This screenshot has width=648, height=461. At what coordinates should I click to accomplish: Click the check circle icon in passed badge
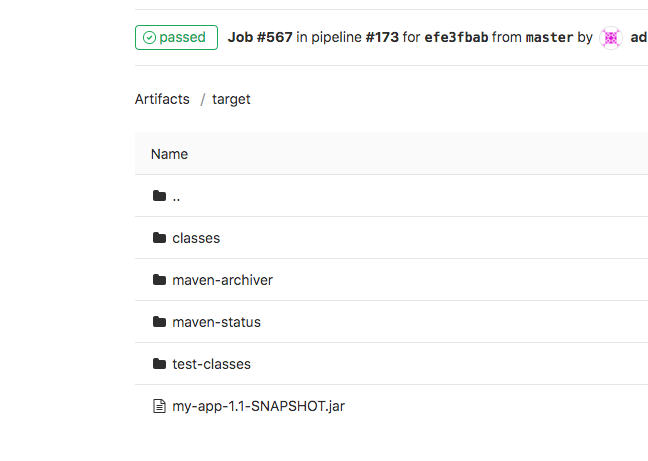pos(149,38)
